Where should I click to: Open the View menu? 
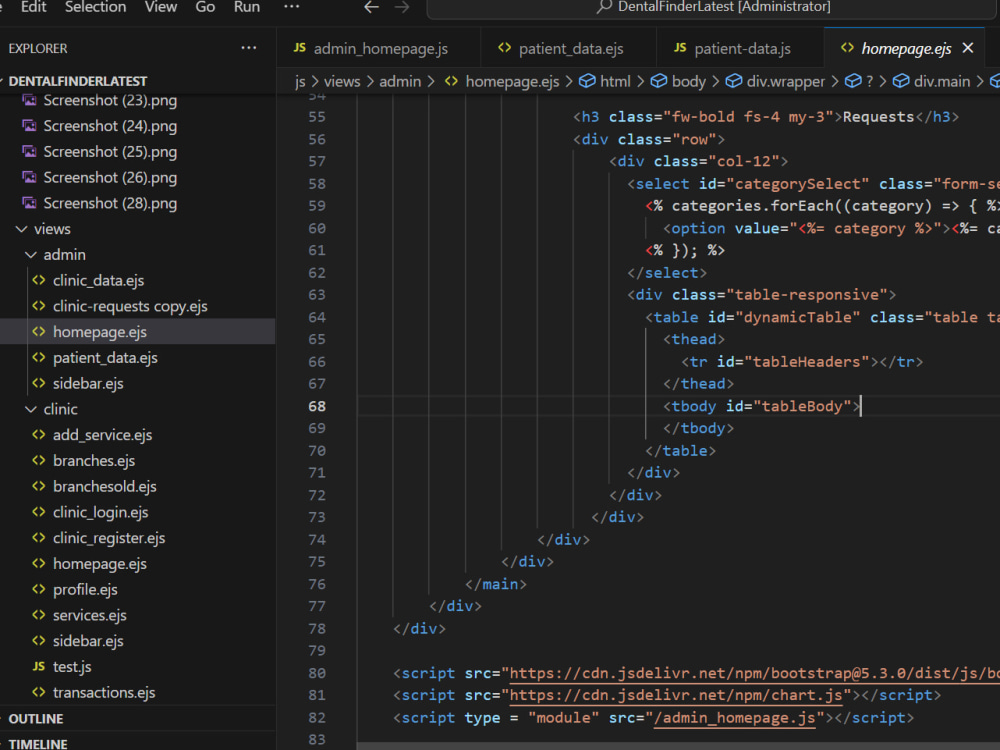click(161, 7)
